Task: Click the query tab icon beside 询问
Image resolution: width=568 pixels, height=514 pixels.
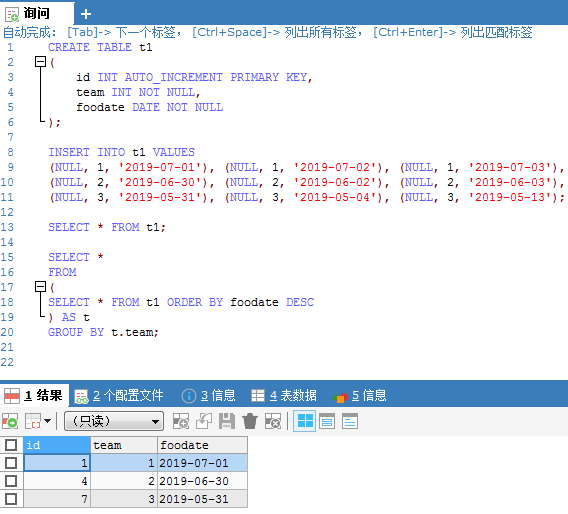Action: pos(12,14)
